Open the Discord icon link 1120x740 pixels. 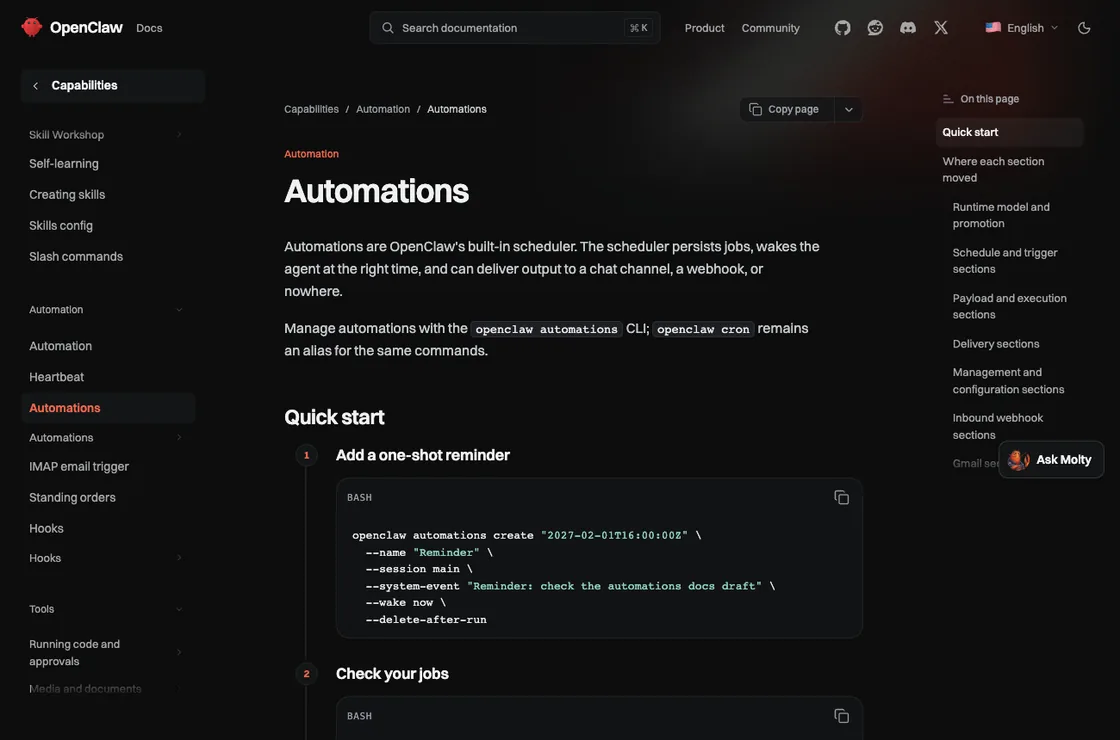click(908, 28)
